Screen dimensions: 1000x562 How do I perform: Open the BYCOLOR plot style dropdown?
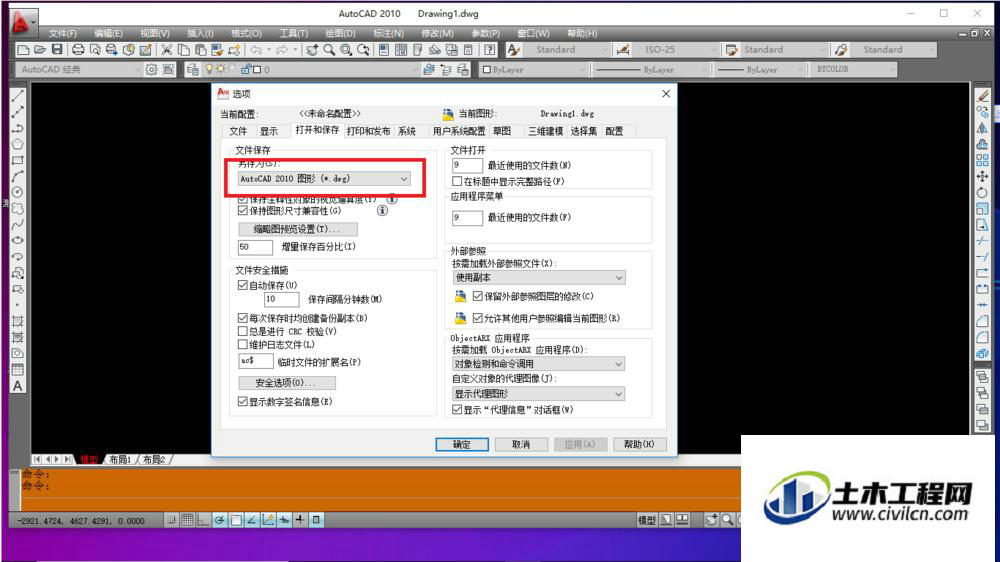tap(853, 70)
